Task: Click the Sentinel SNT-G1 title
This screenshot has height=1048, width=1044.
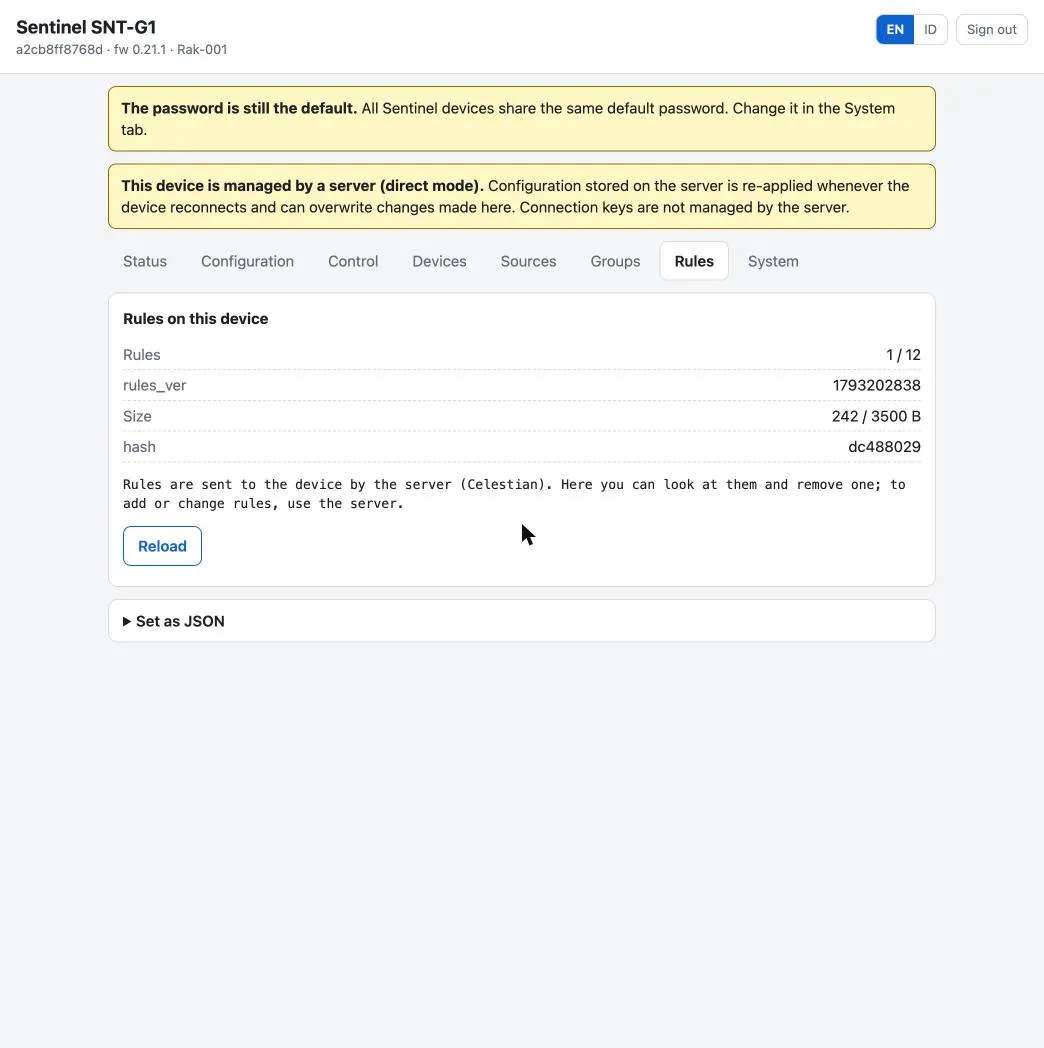Action: (x=86, y=27)
